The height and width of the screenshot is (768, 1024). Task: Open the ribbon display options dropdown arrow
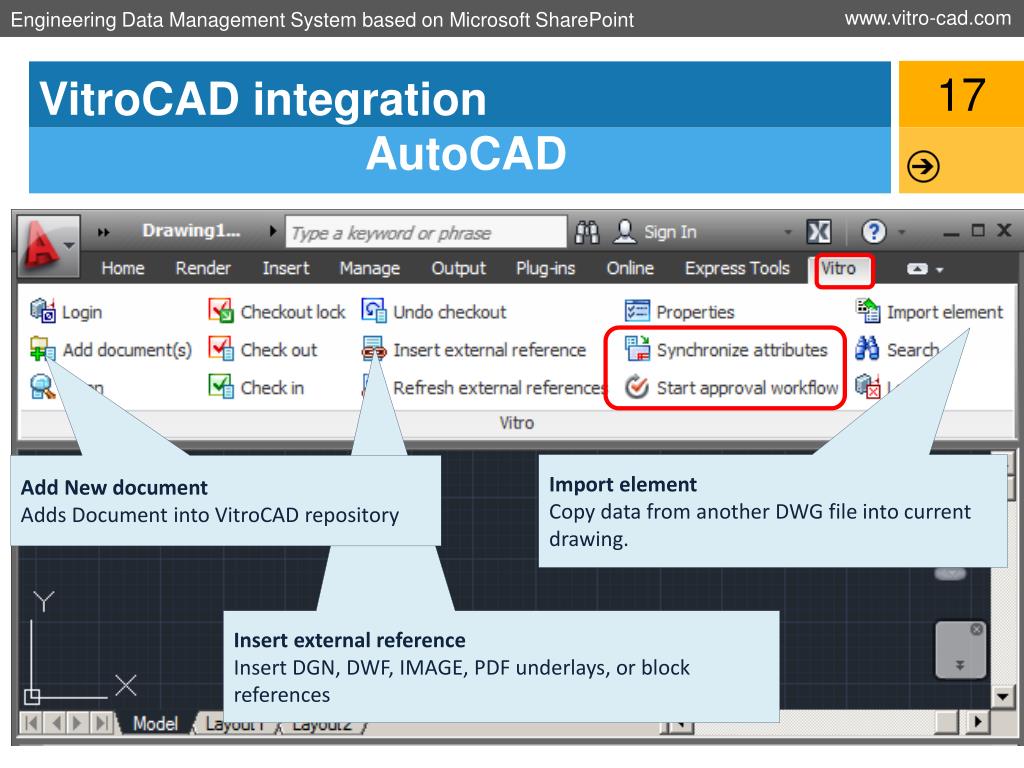tap(940, 270)
